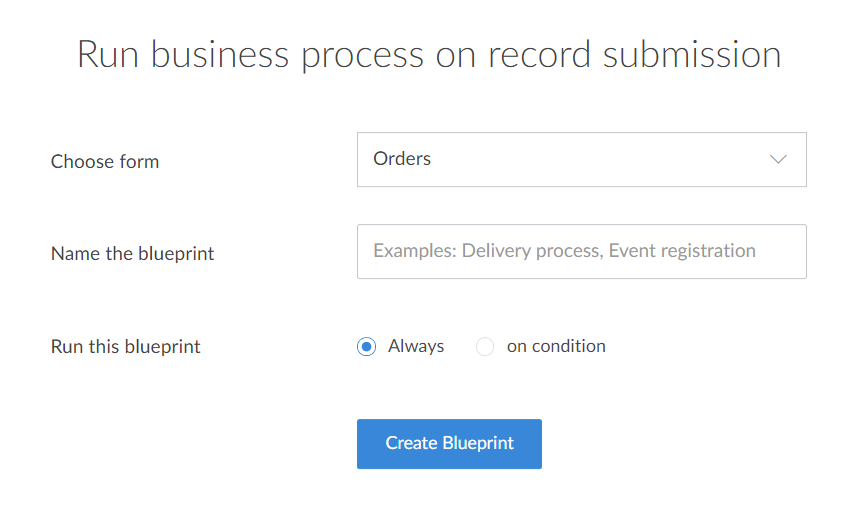Enable the empty 'on condition' radio circle

coord(485,347)
